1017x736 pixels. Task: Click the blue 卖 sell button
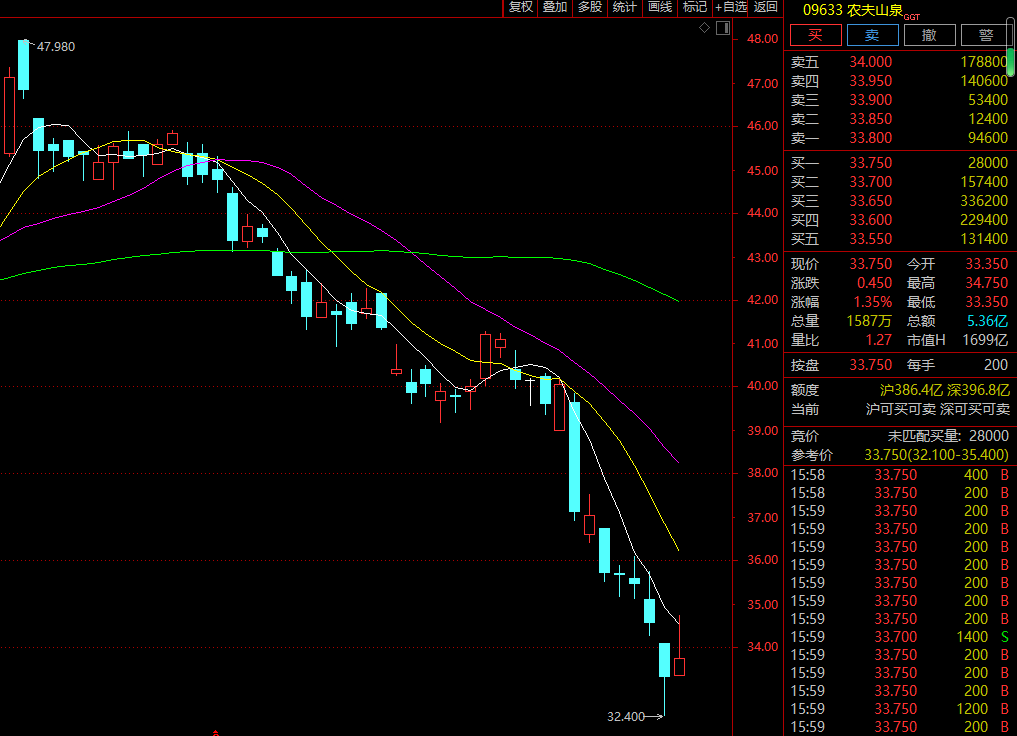pyautogui.click(x=872, y=35)
